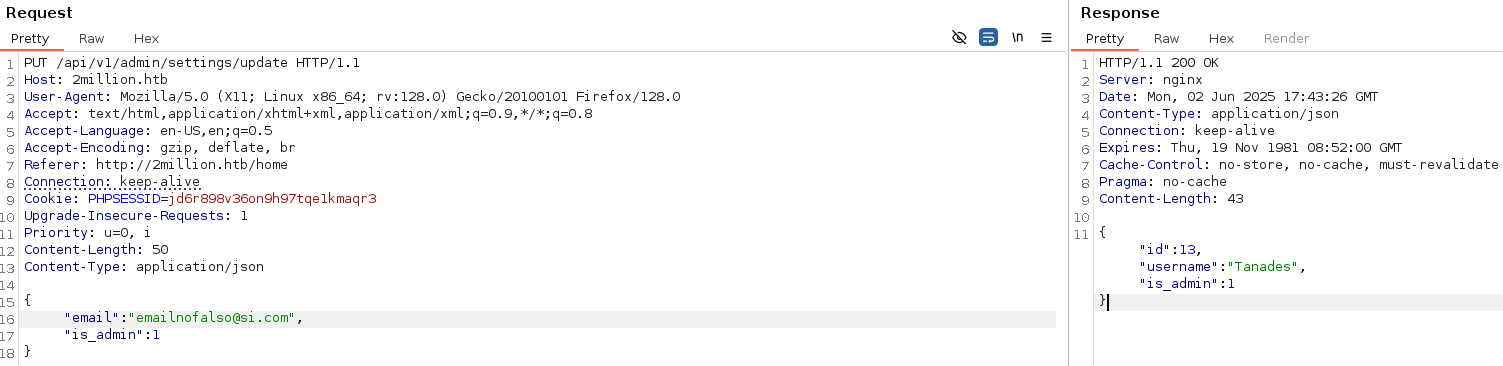Image resolution: width=1503 pixels, height=366 pixels.
Task: Click the username Tanades line in response
Action: (1223, 267)
